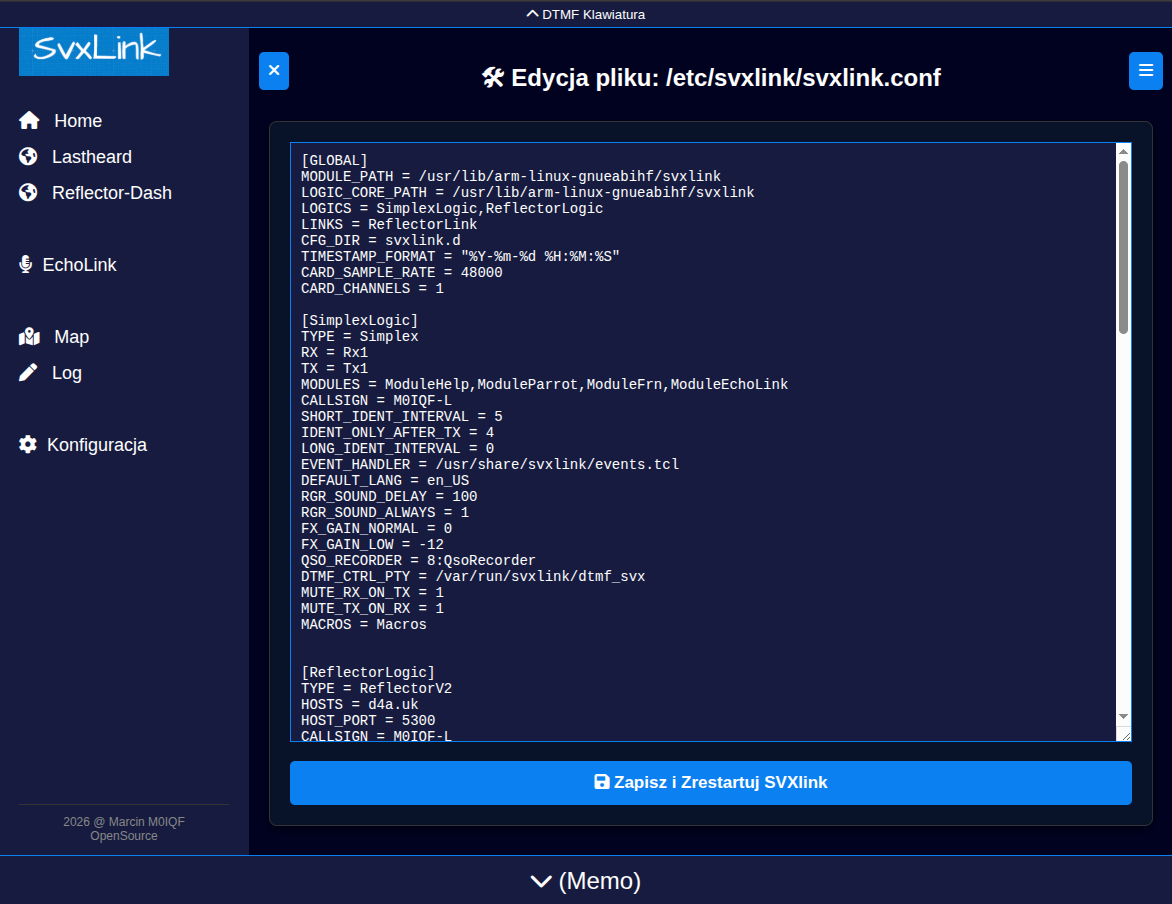Go to Reflector-Dash menu item
1172x904 pixels.
[x=111, y=193]
